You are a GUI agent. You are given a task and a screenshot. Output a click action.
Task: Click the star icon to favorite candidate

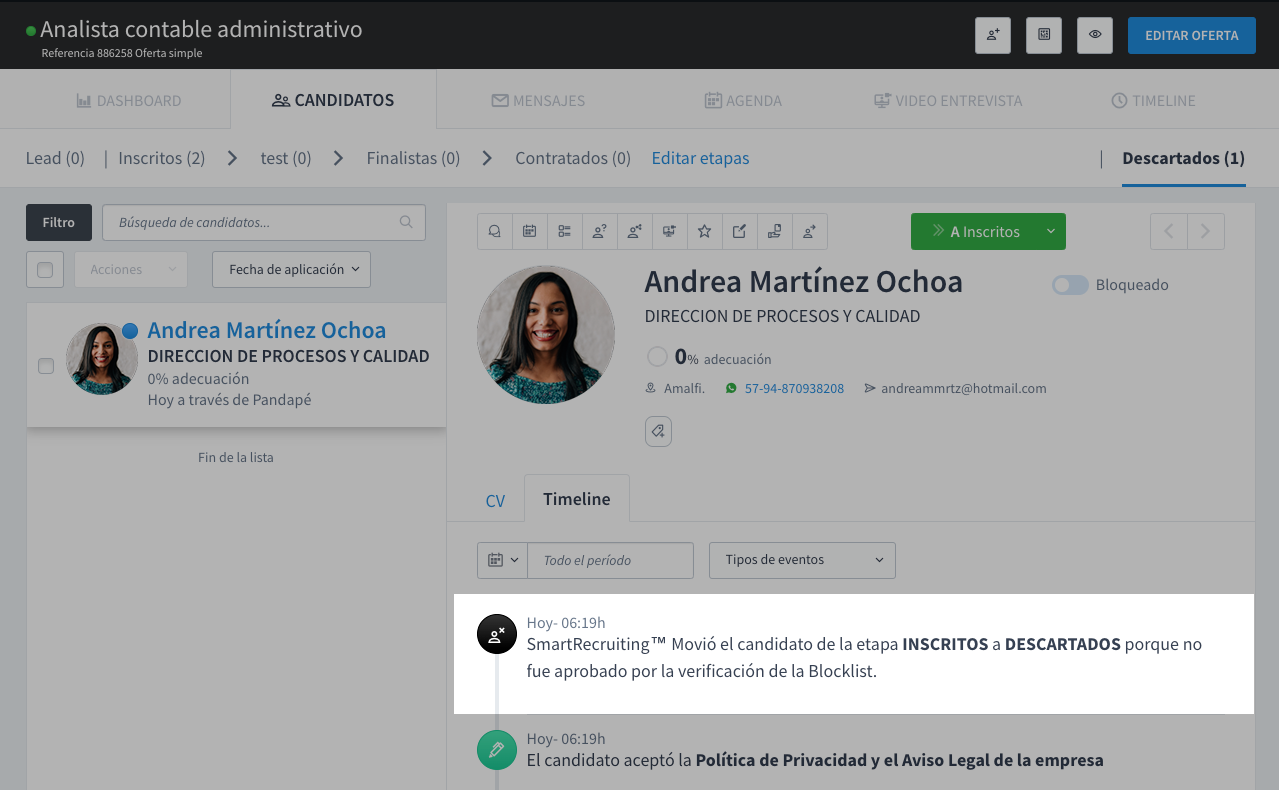coord(704,232)
